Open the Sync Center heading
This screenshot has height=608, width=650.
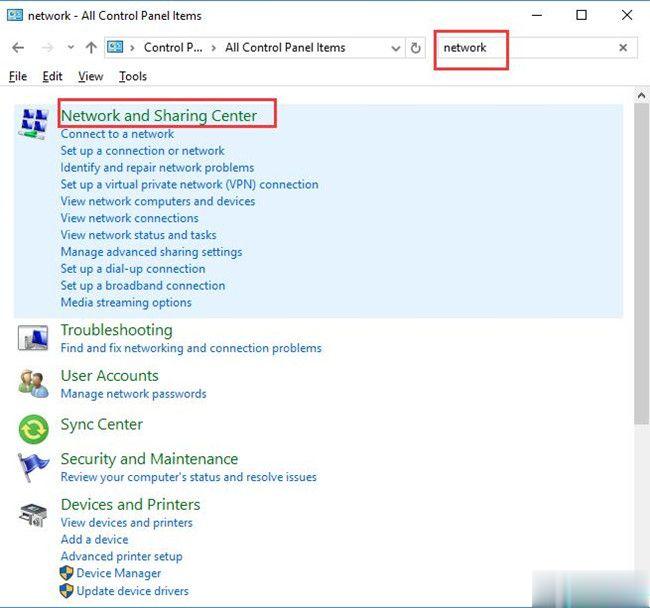click(102, 425)
